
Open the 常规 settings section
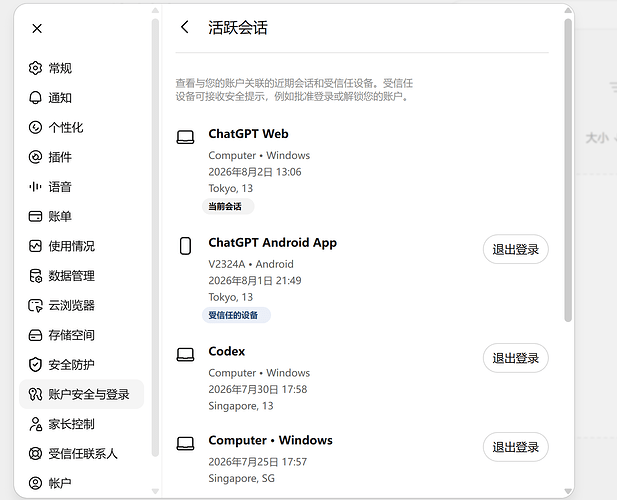coord(81,68)
